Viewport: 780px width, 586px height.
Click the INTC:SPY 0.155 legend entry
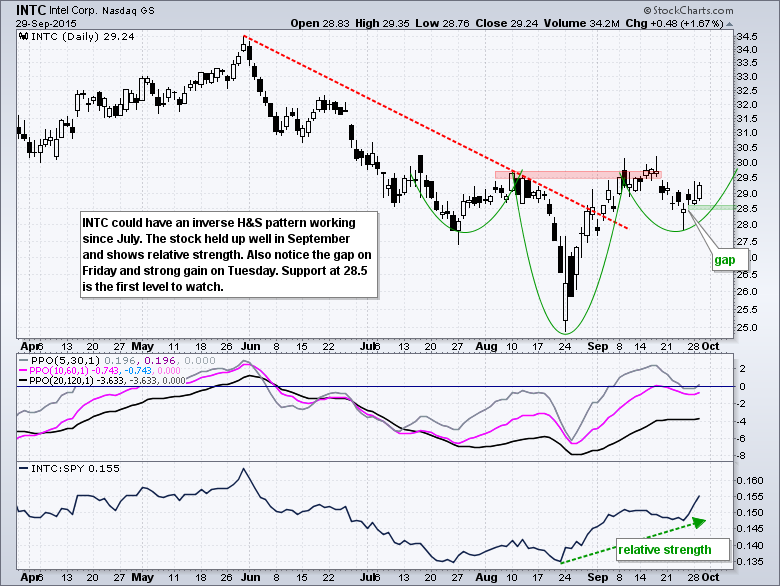[x=69, y=469]
